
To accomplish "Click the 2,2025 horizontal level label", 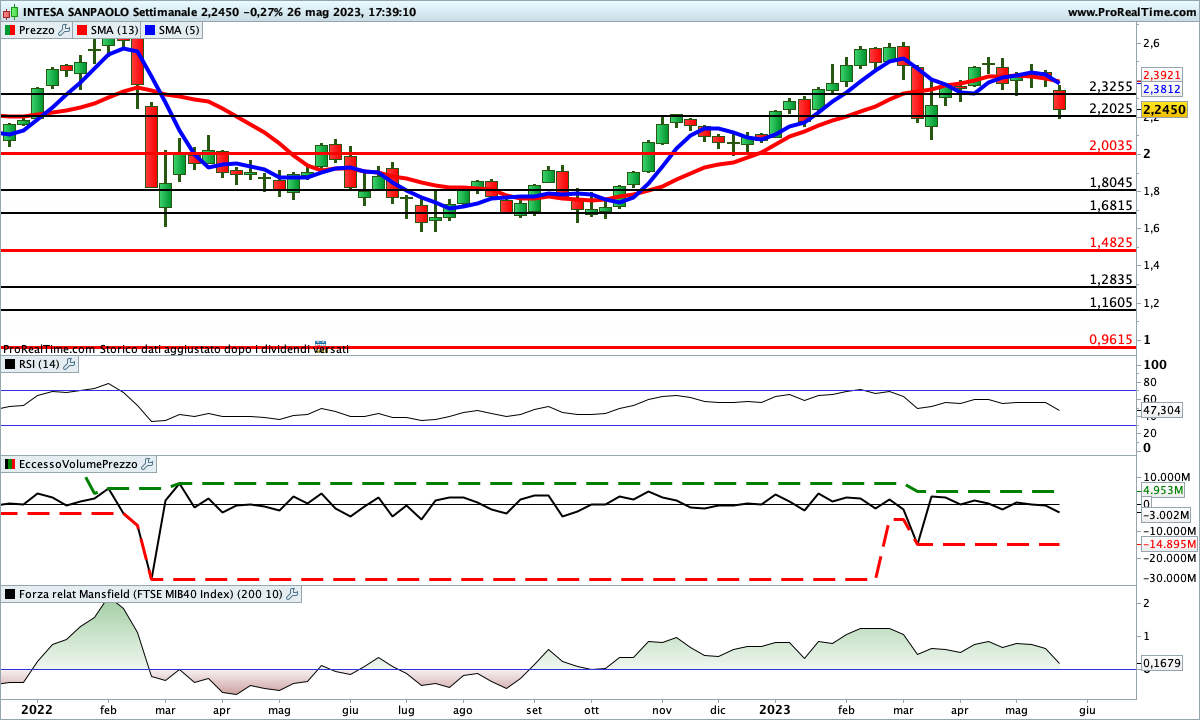I will (x=1110, y=108).
